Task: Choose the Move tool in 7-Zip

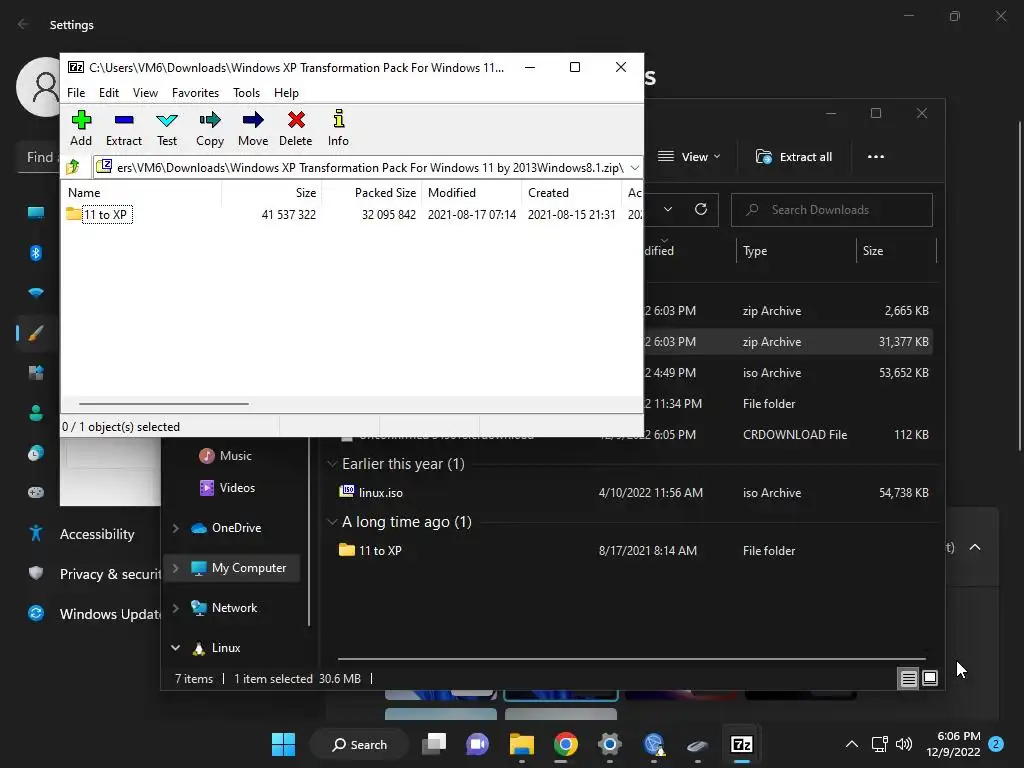Action: click(253, 128)
